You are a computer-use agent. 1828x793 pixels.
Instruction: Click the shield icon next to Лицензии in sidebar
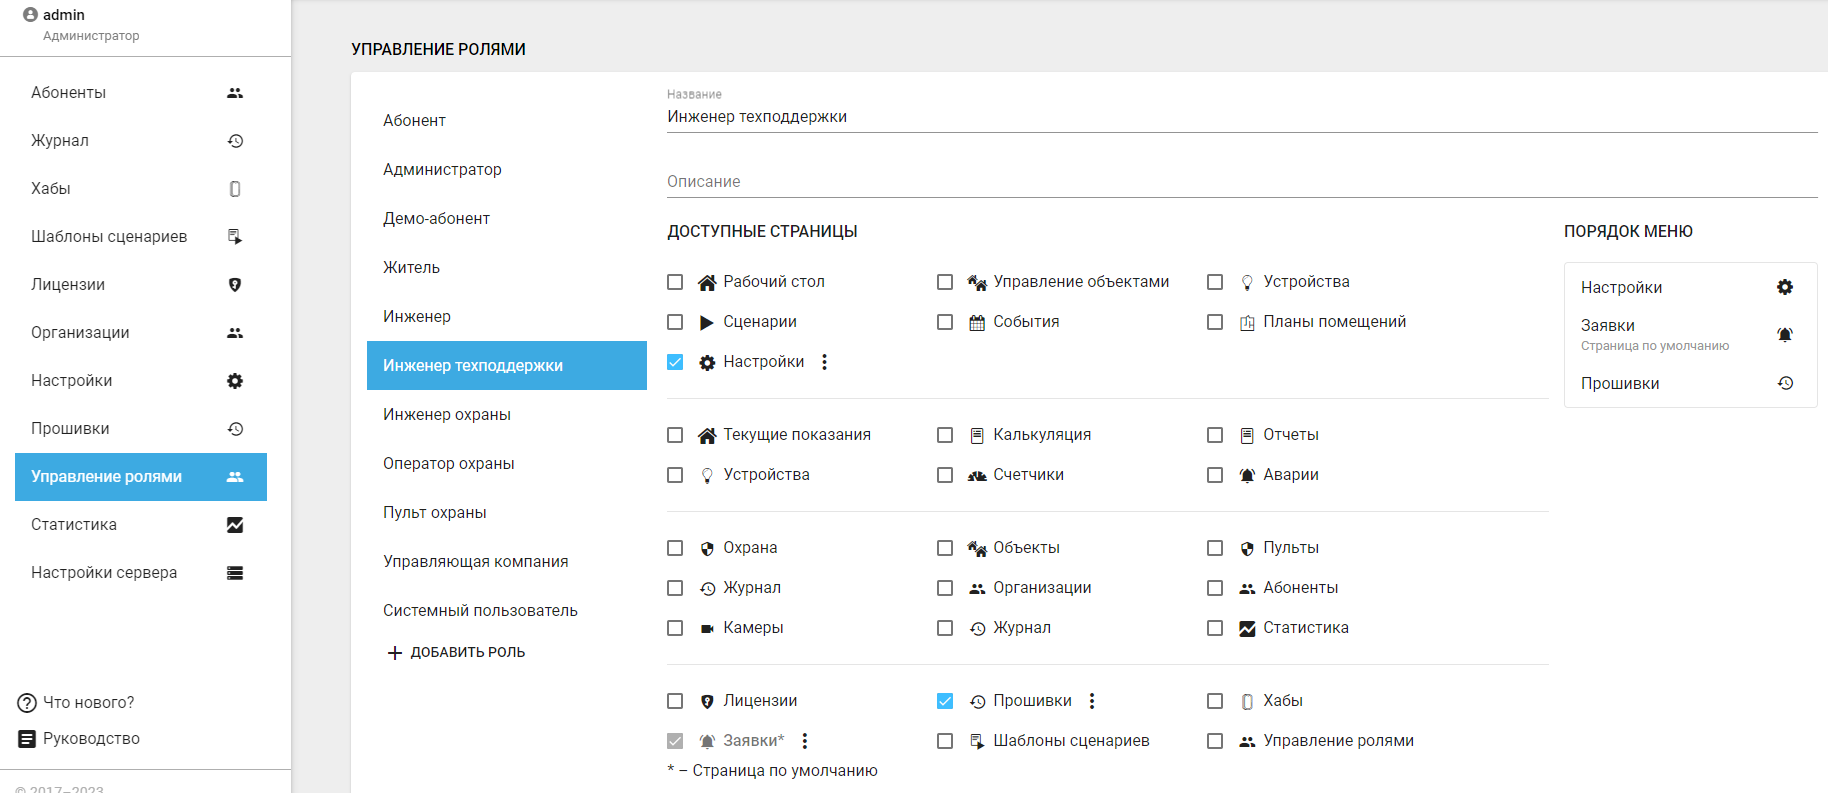(x=235, y=285)
